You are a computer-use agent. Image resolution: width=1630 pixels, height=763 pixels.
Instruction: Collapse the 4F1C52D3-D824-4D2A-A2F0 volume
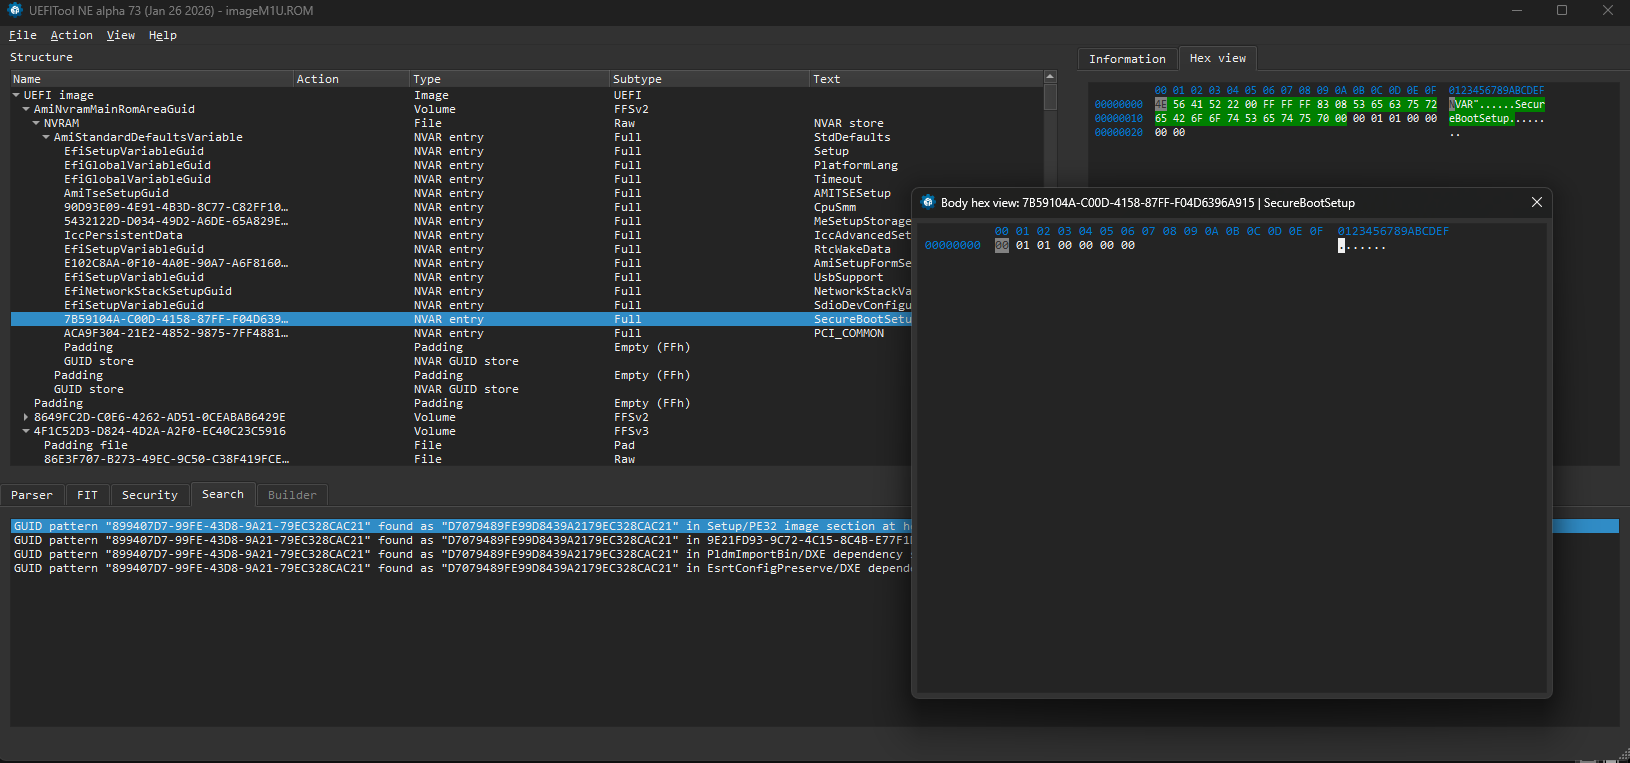point(26,431)
